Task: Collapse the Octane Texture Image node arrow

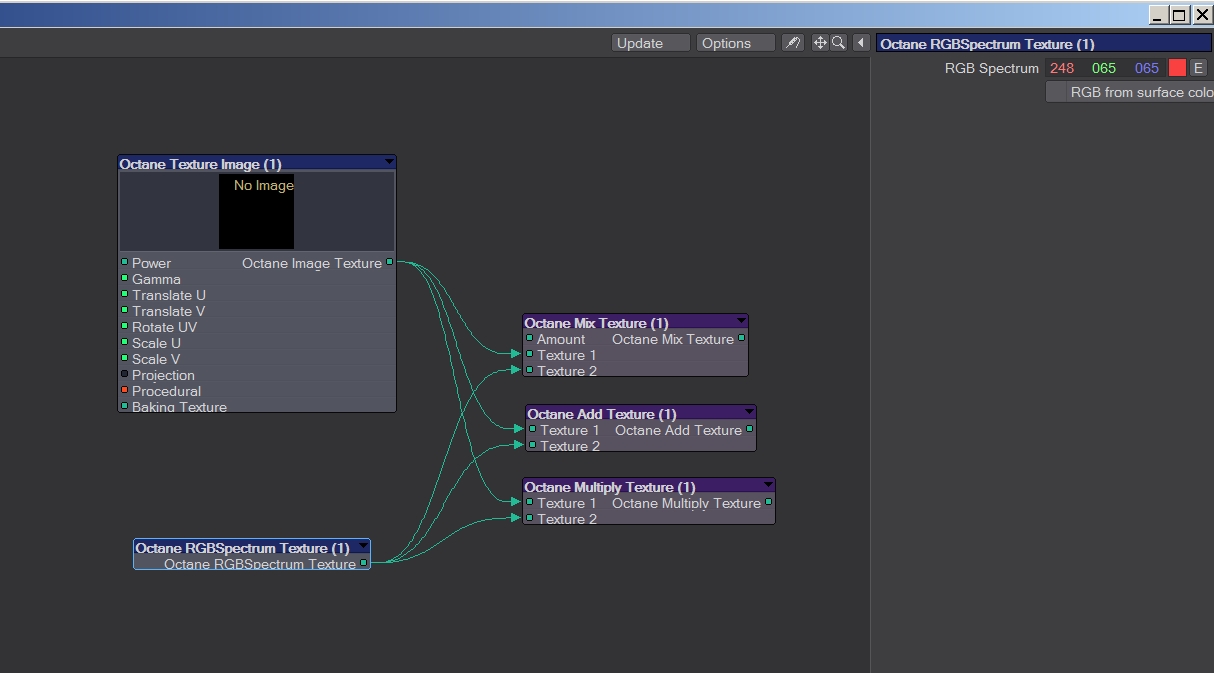Action: point(389,162)
